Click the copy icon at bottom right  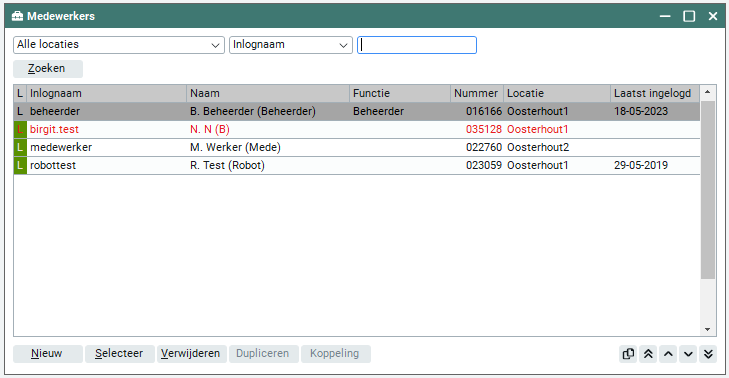[x=628, y=354]
